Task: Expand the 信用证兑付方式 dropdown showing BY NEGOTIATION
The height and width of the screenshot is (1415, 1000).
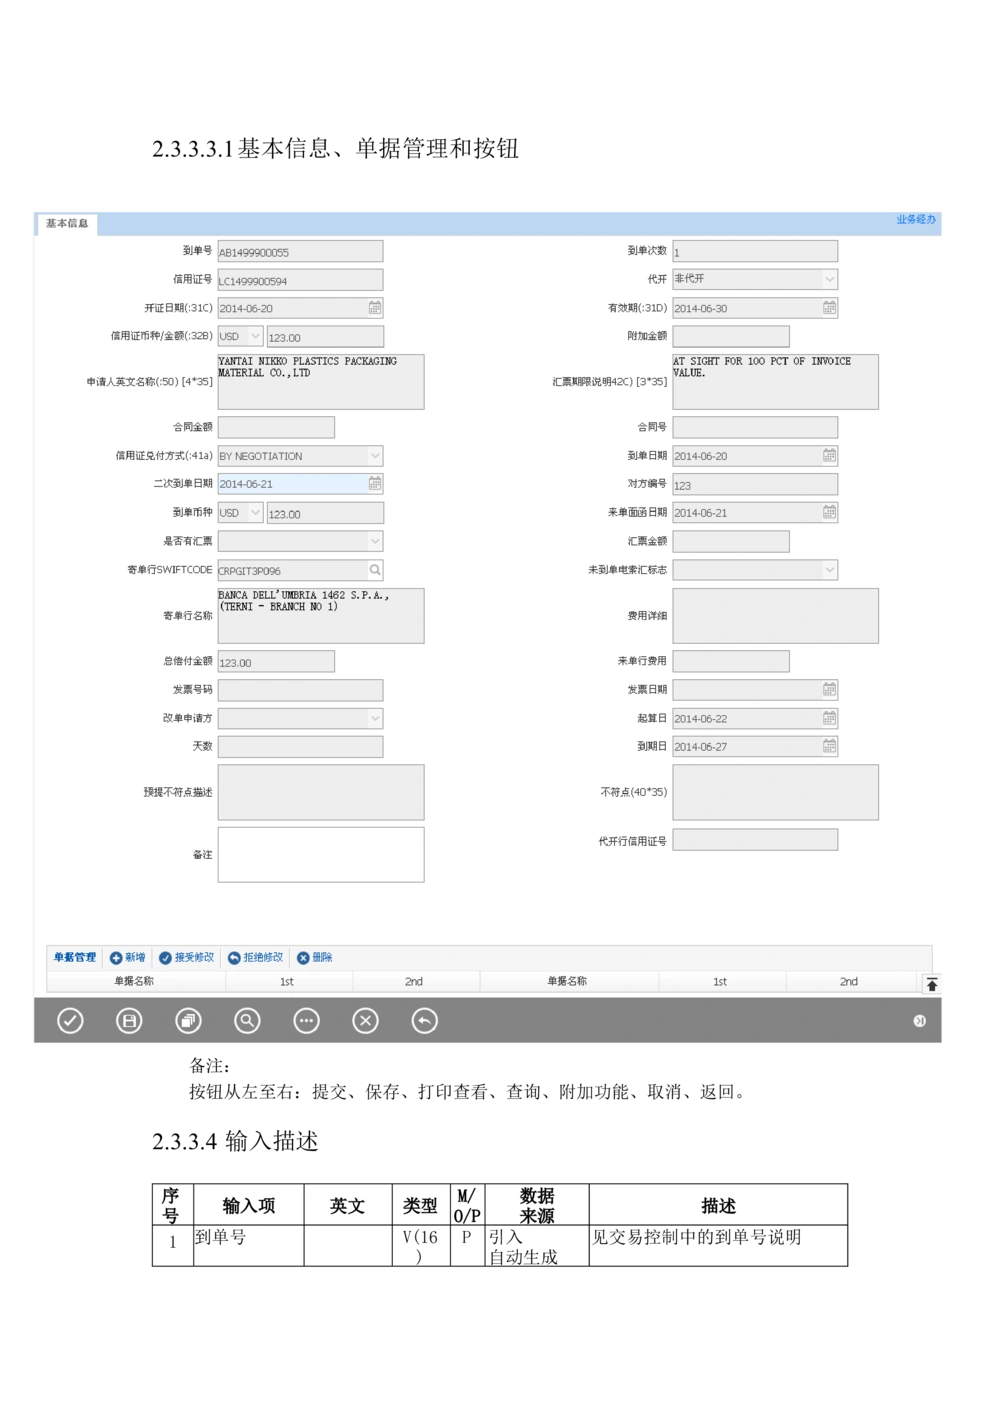Action: [376, 456]
